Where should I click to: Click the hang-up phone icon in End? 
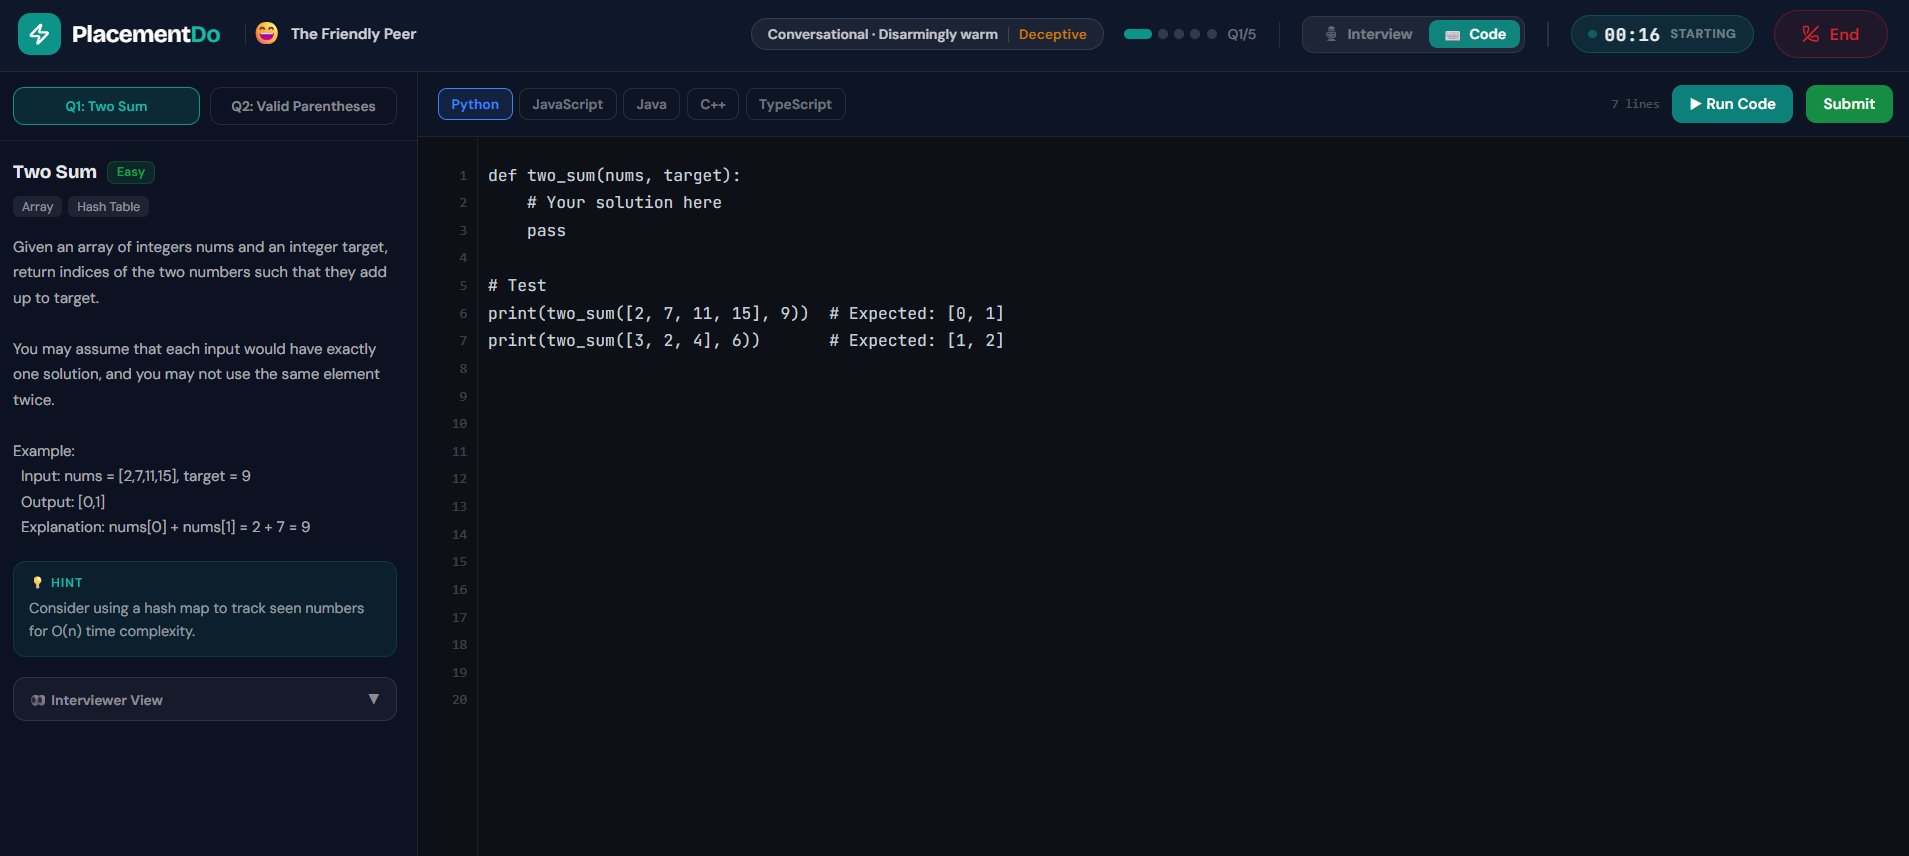tap(1810, 34)
